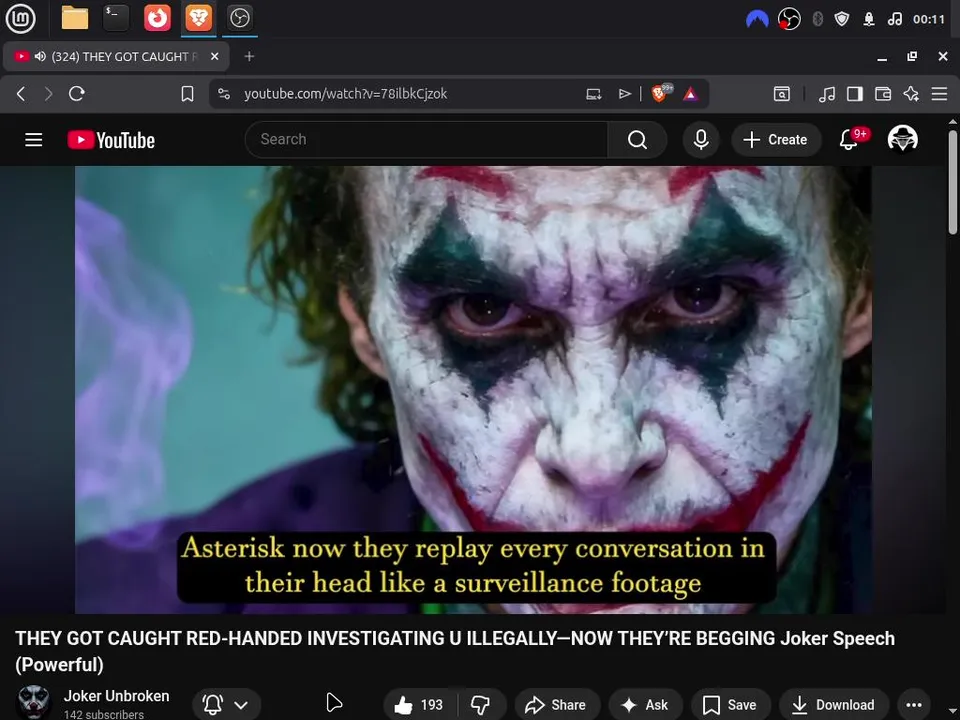Launch the Terminal from the panel
The width and height of the screenshot is (960, 720).
[116, 18]
